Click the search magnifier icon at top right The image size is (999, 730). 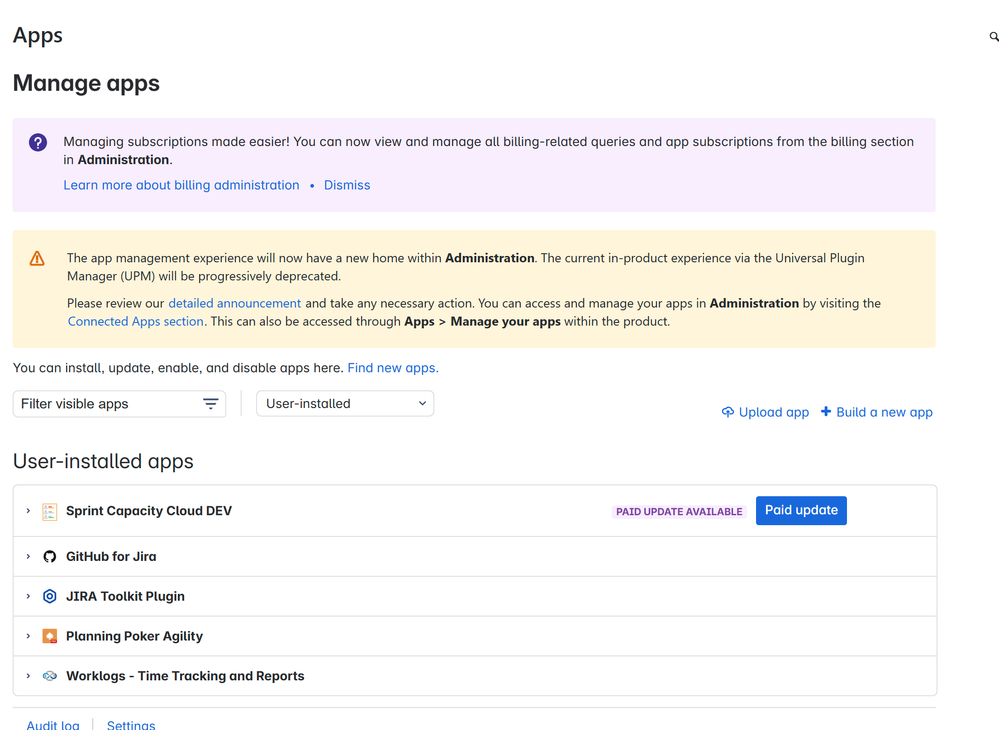coord(993,37)
